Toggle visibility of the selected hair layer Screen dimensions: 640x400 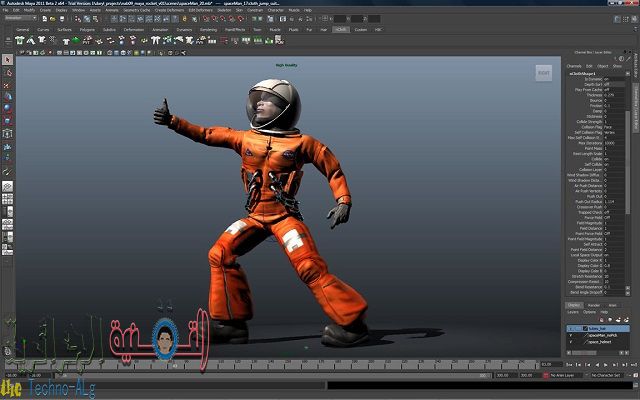(x=571, y=327)
